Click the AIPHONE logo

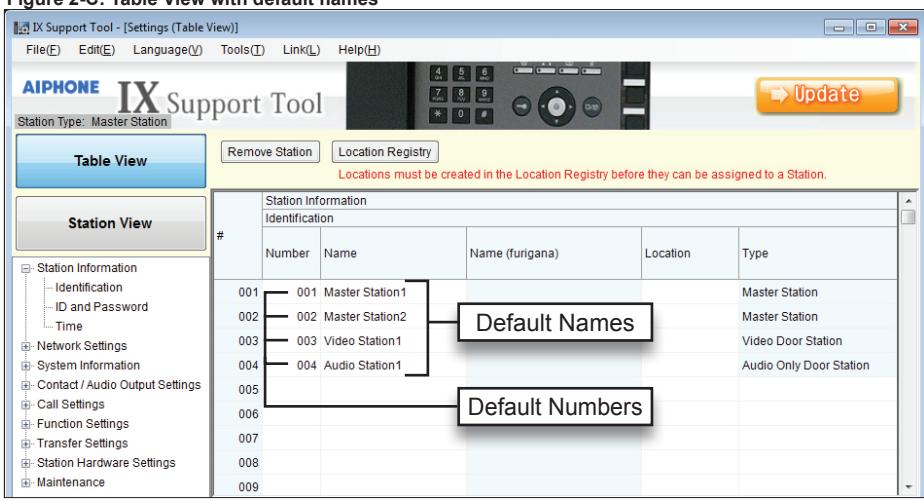pos(61,87)
